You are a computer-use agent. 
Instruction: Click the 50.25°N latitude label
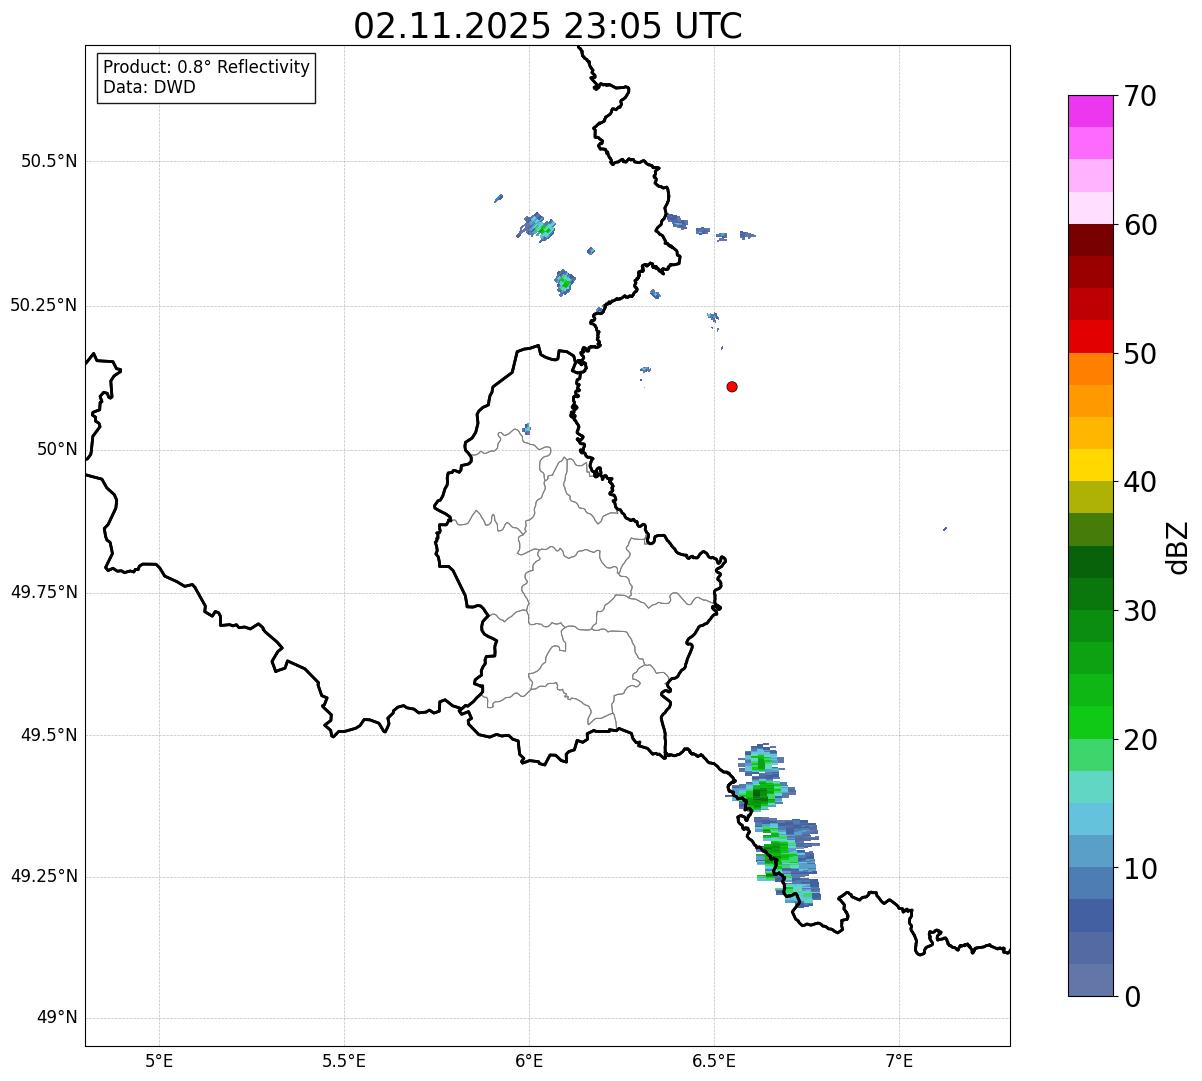(x=44, y=305)
